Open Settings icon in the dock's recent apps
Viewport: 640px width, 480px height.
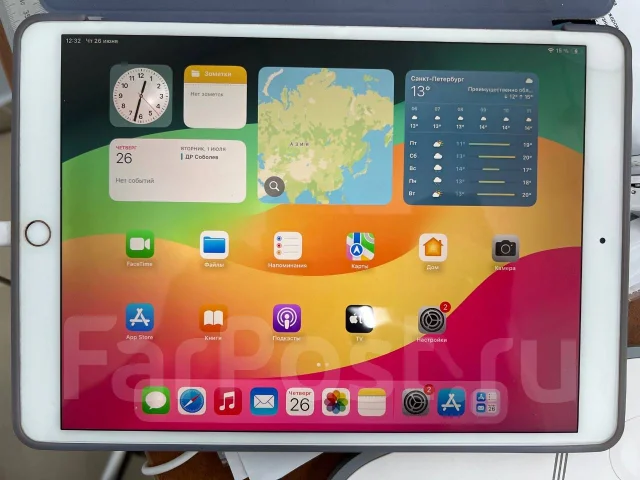[x=416, y=403]
